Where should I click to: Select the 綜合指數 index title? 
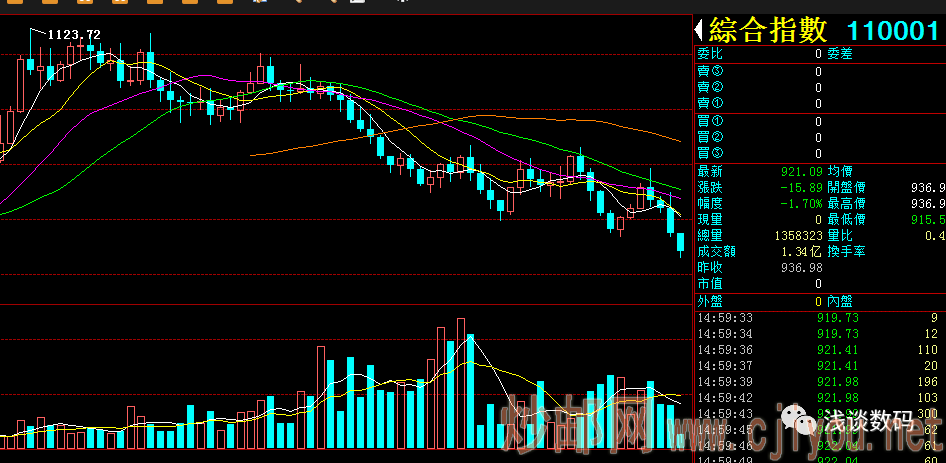pos(769,30)
